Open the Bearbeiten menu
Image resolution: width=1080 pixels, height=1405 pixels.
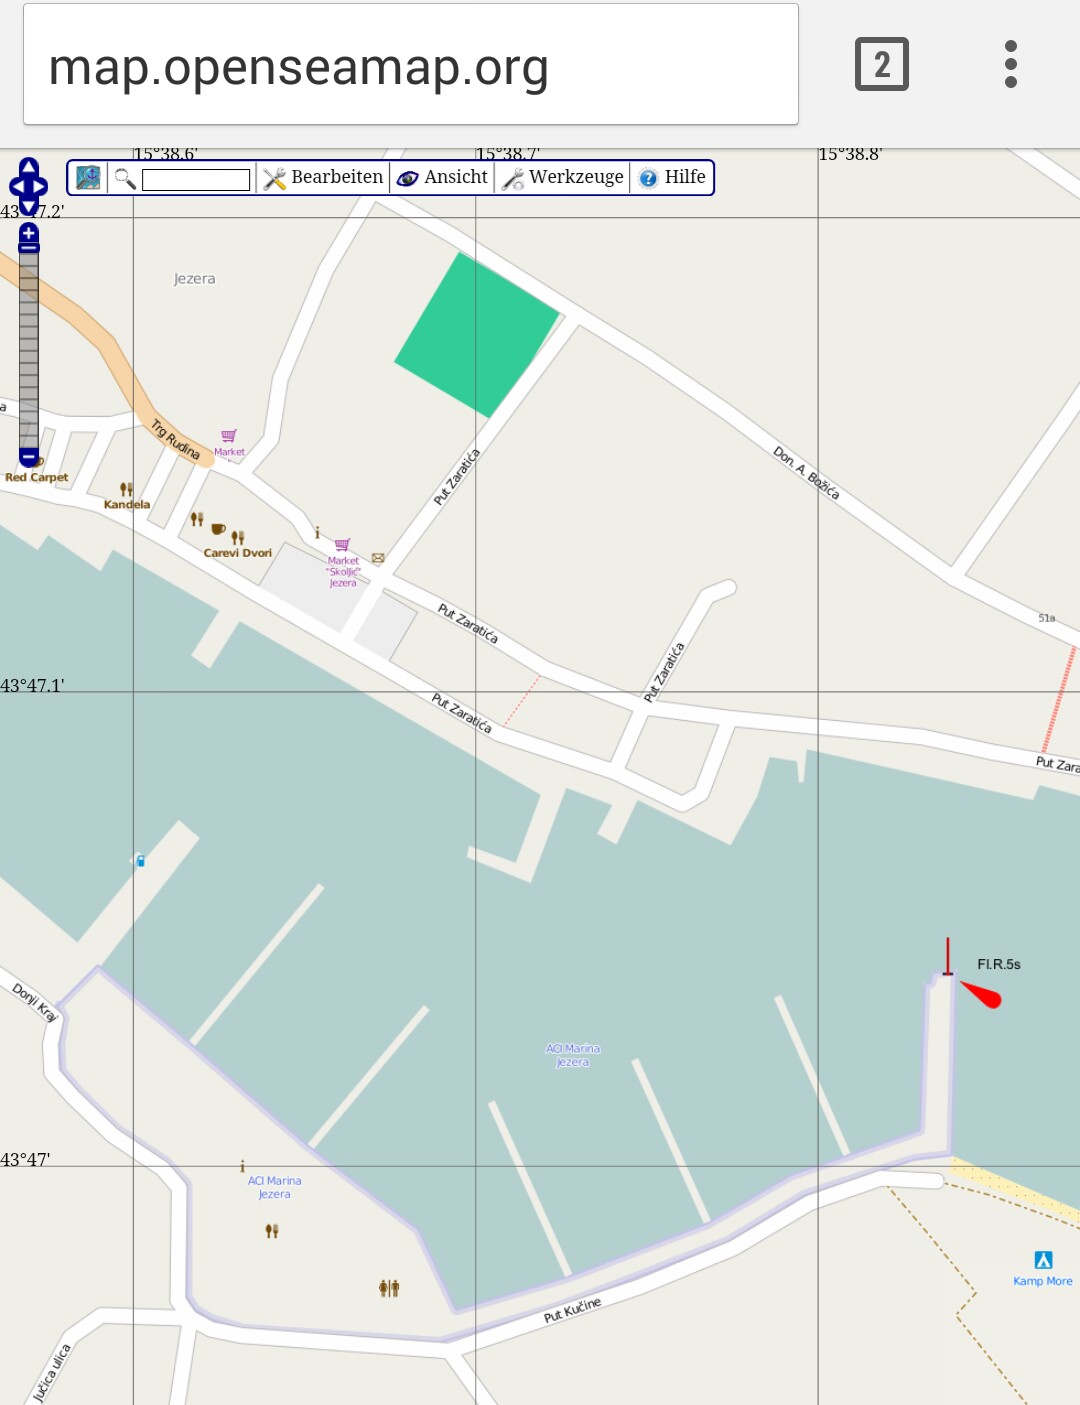pos(322,178)
